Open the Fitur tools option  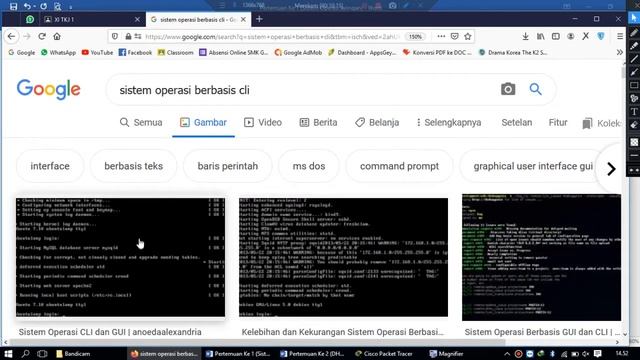tap(558, 122)
